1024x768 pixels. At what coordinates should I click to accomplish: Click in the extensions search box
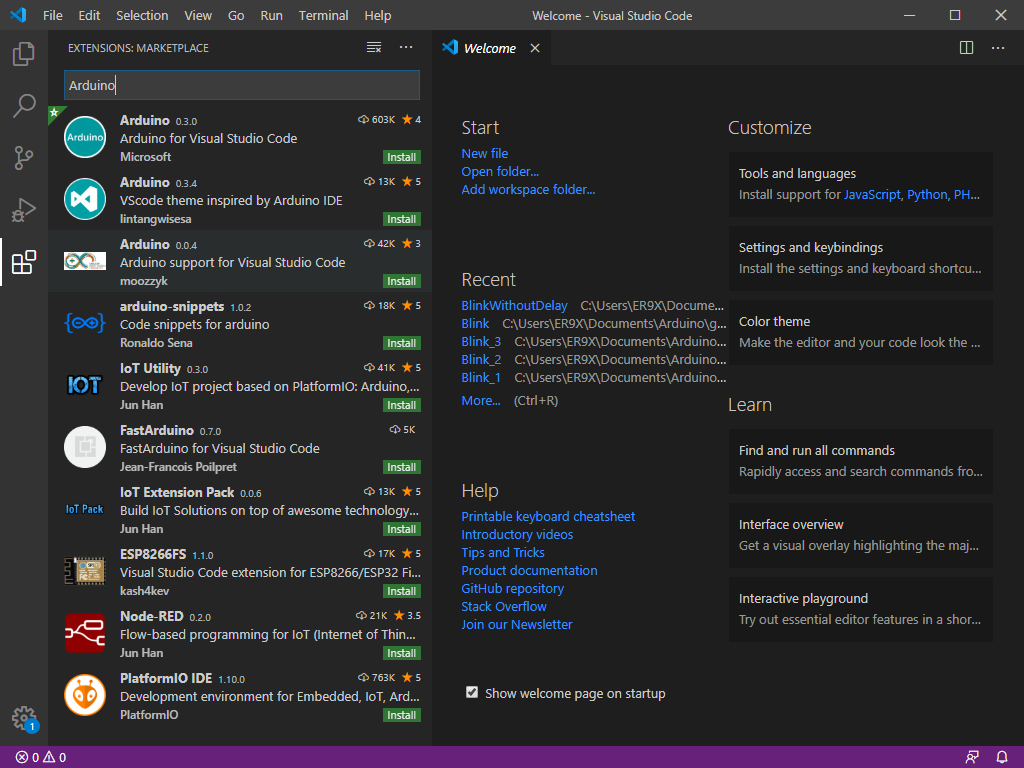[x=242, y=85]
